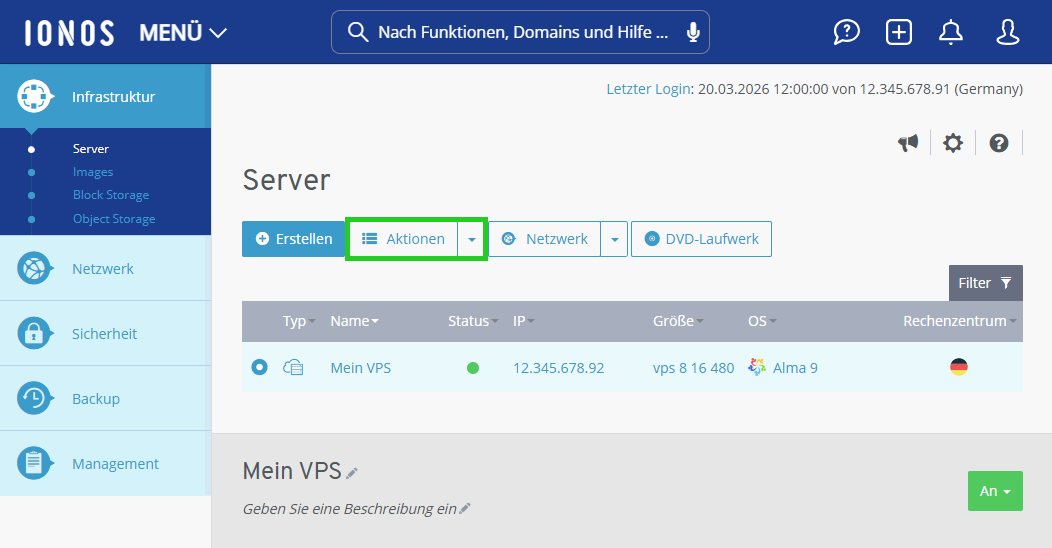
Task: Click the Management clipboard icon
Action: [x=34, y=463]
